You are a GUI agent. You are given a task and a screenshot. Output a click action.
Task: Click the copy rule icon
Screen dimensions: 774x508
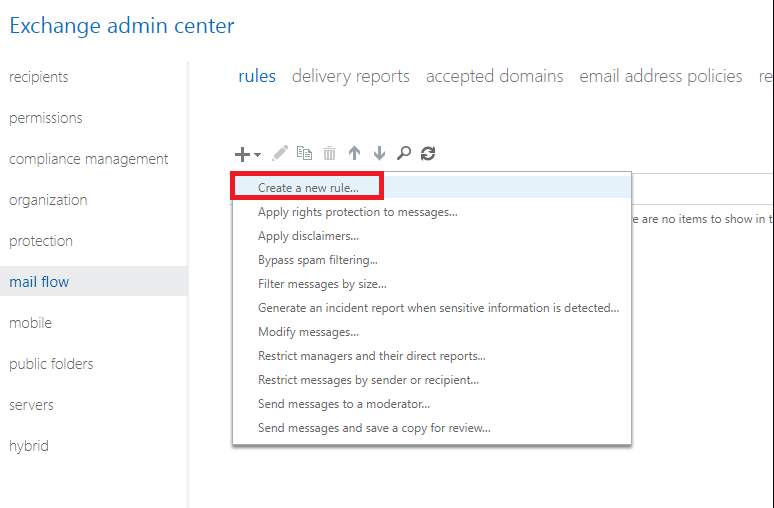[x=304, y=154]
